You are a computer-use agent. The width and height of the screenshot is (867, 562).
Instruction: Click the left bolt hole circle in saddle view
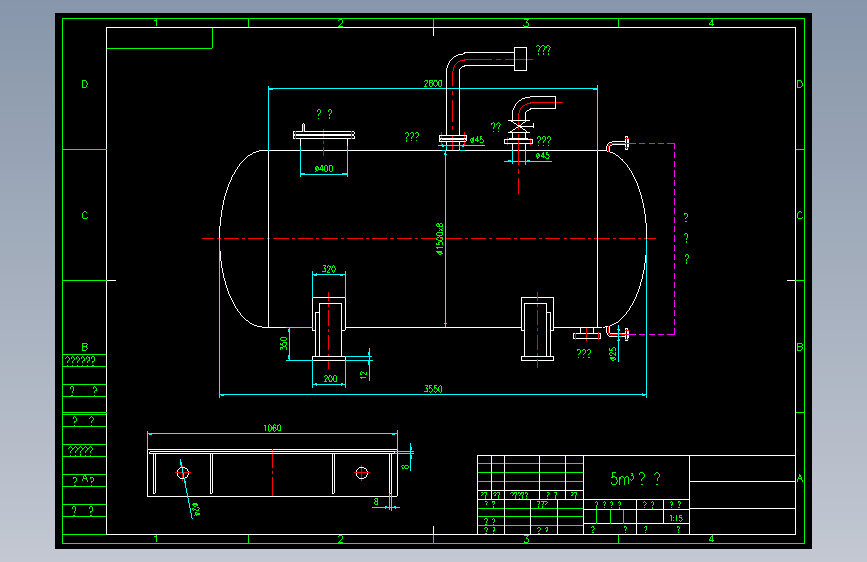[x=183, y=473]
